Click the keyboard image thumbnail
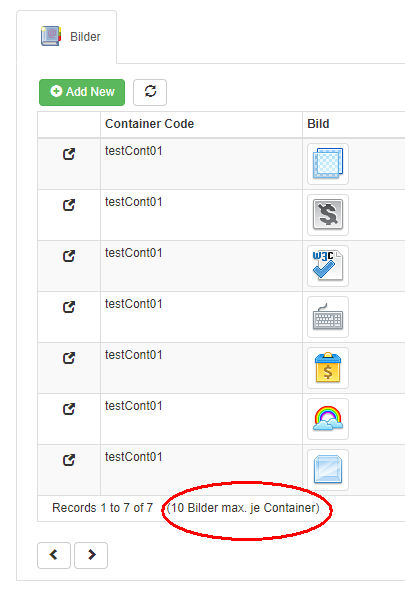Viewport: 405px width, 594px height. point(328,317)
